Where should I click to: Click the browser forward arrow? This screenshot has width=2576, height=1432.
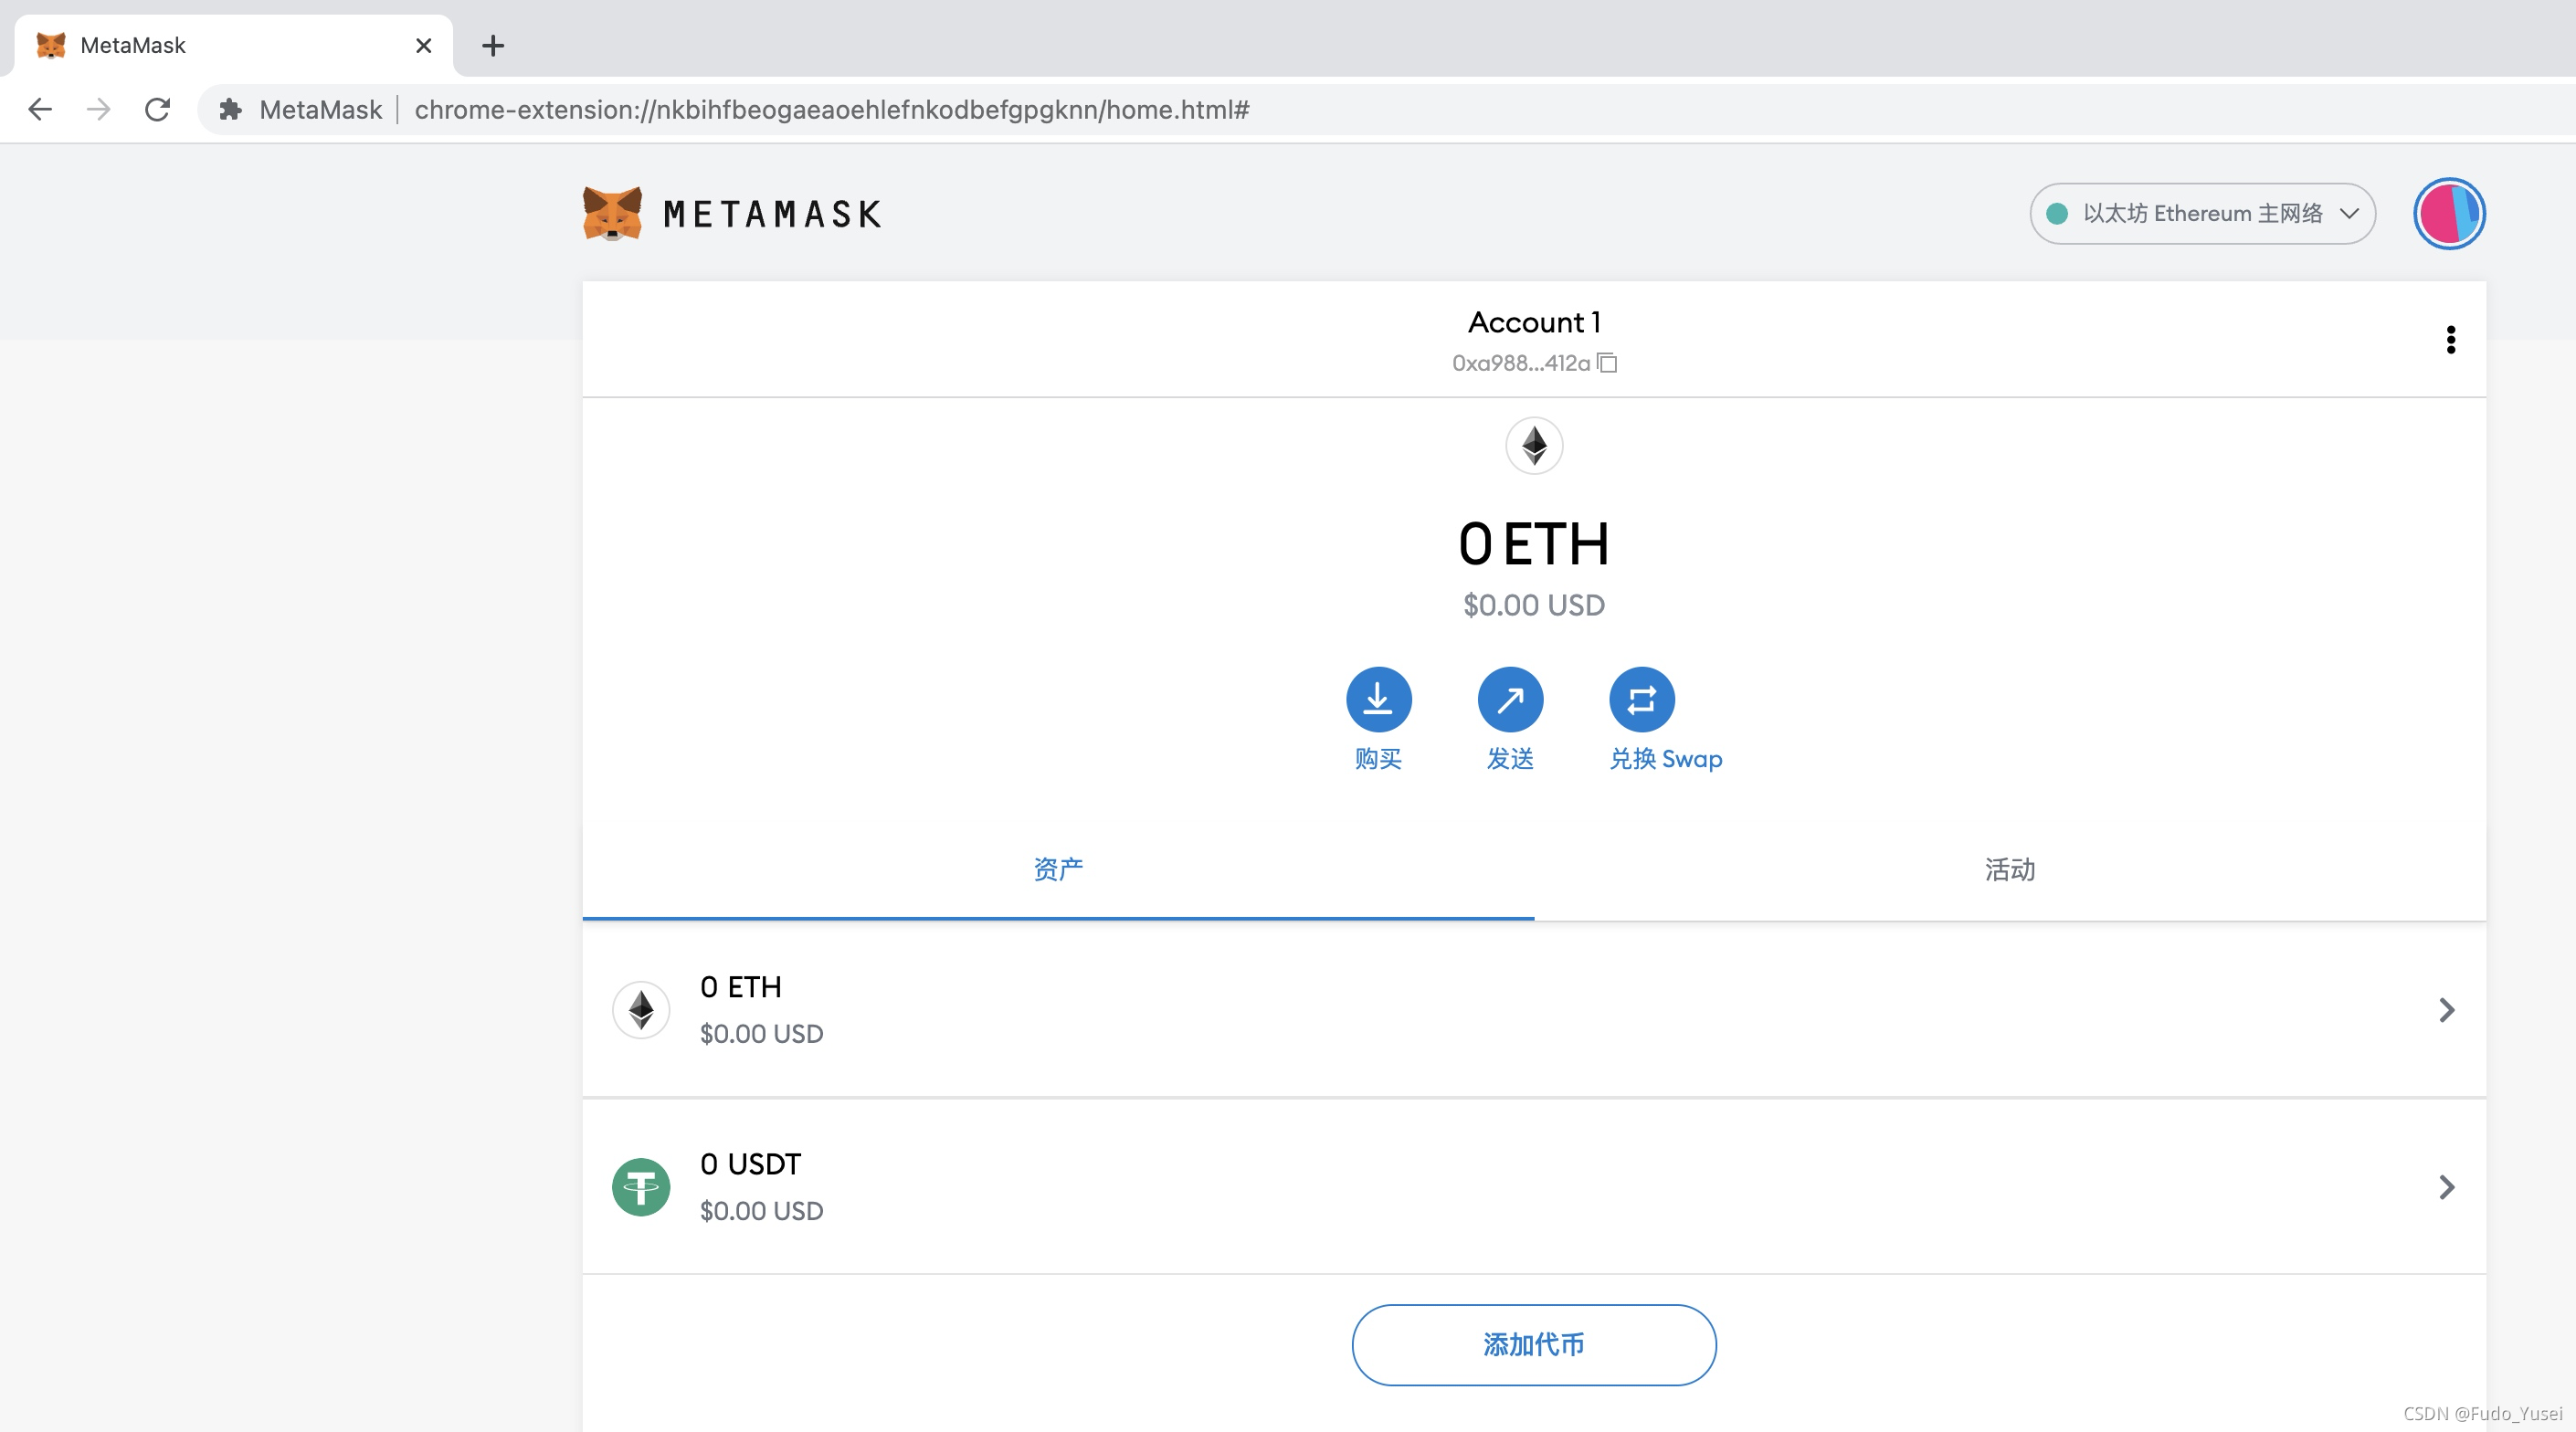tap(98, 109)
